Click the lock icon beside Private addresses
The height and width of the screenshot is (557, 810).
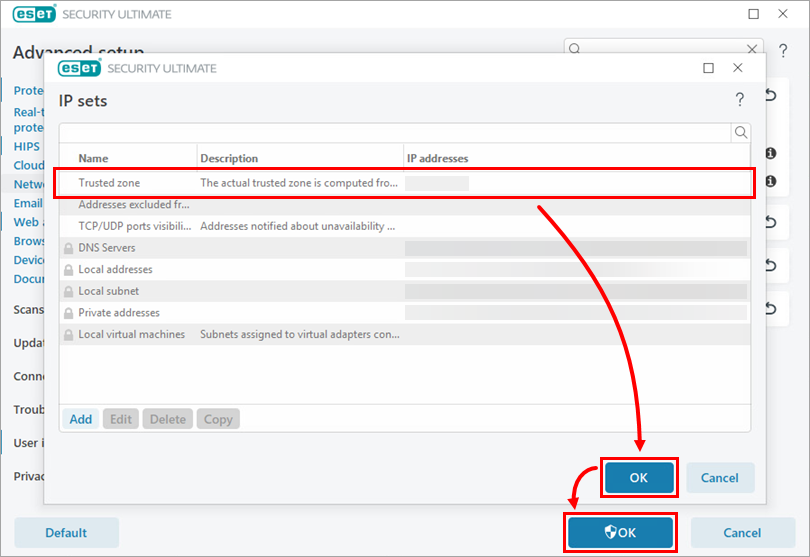[x=69, y=314]
